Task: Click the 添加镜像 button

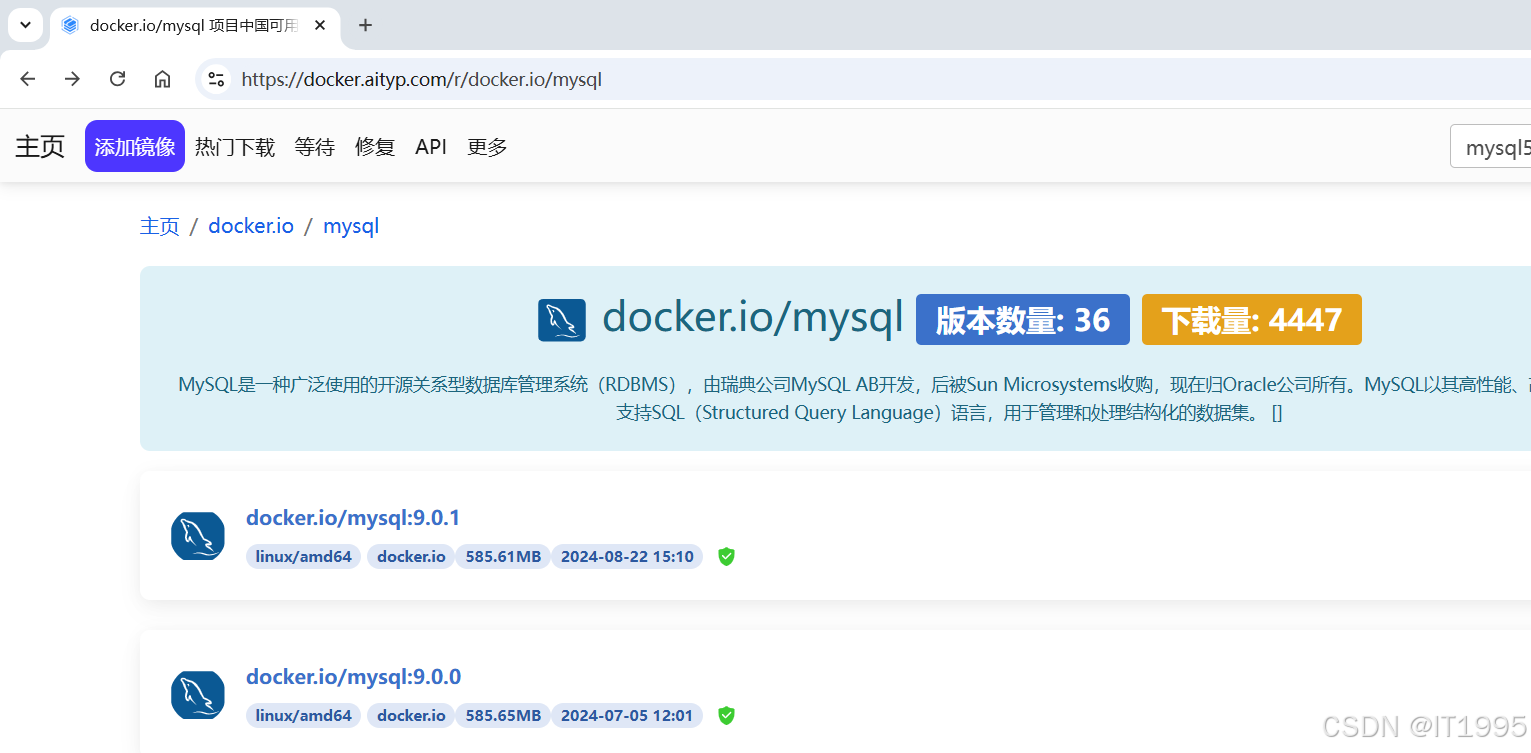Action: (134, 146)
